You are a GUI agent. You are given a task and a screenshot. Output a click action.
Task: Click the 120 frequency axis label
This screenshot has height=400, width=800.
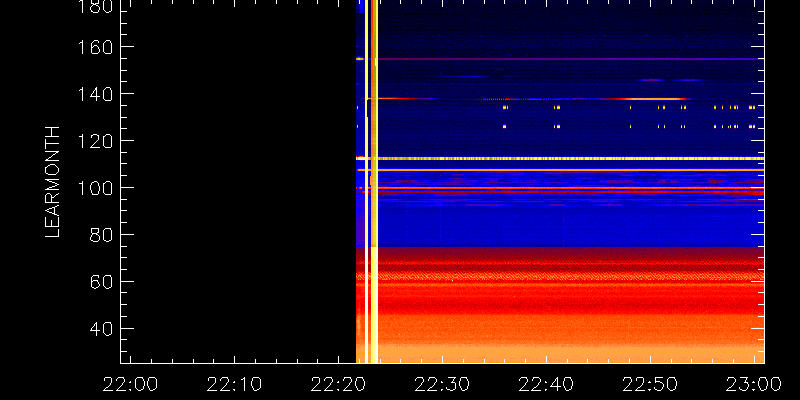click(x=95, y=142)
